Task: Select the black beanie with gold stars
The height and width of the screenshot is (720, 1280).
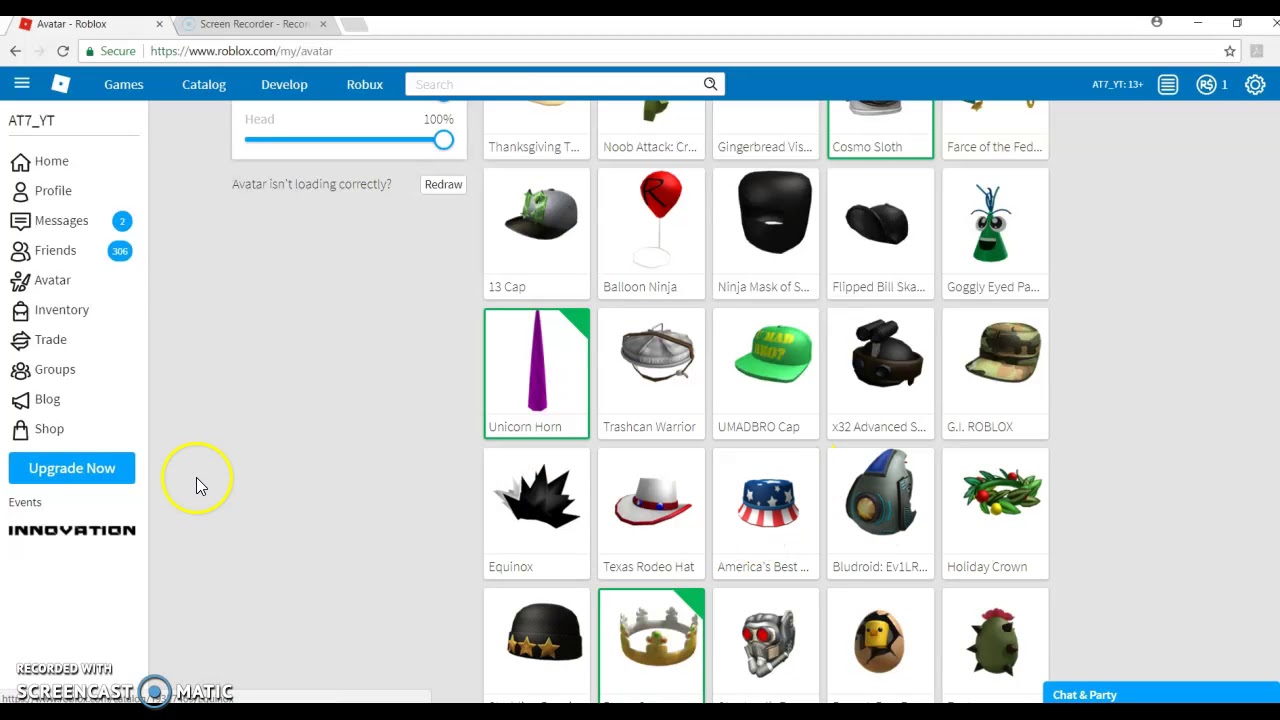Action: [x=537, y=645]
